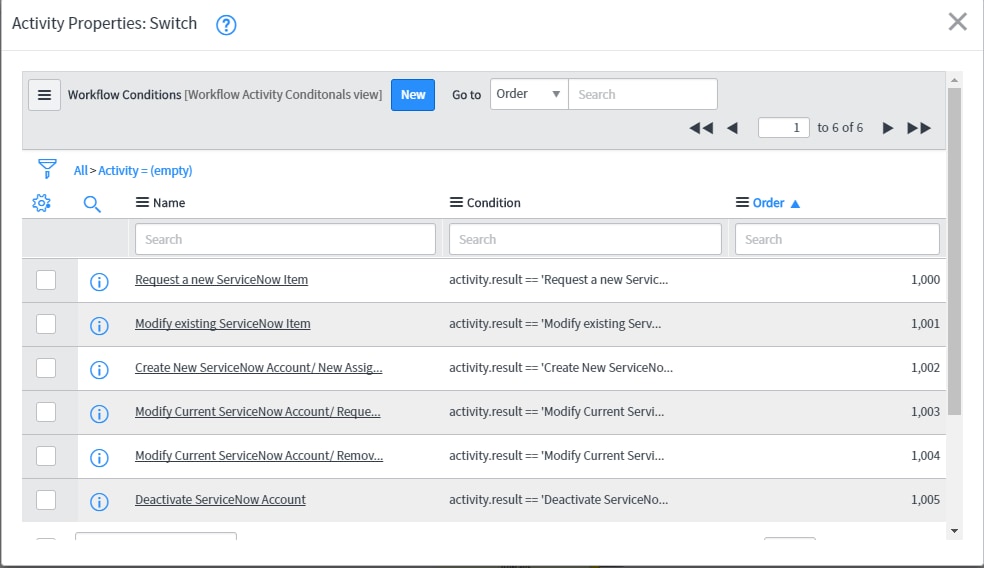This screenshot has height=568, width=984.
Task: Open the list controls hamburger menu
Action: tap(45, 95)
